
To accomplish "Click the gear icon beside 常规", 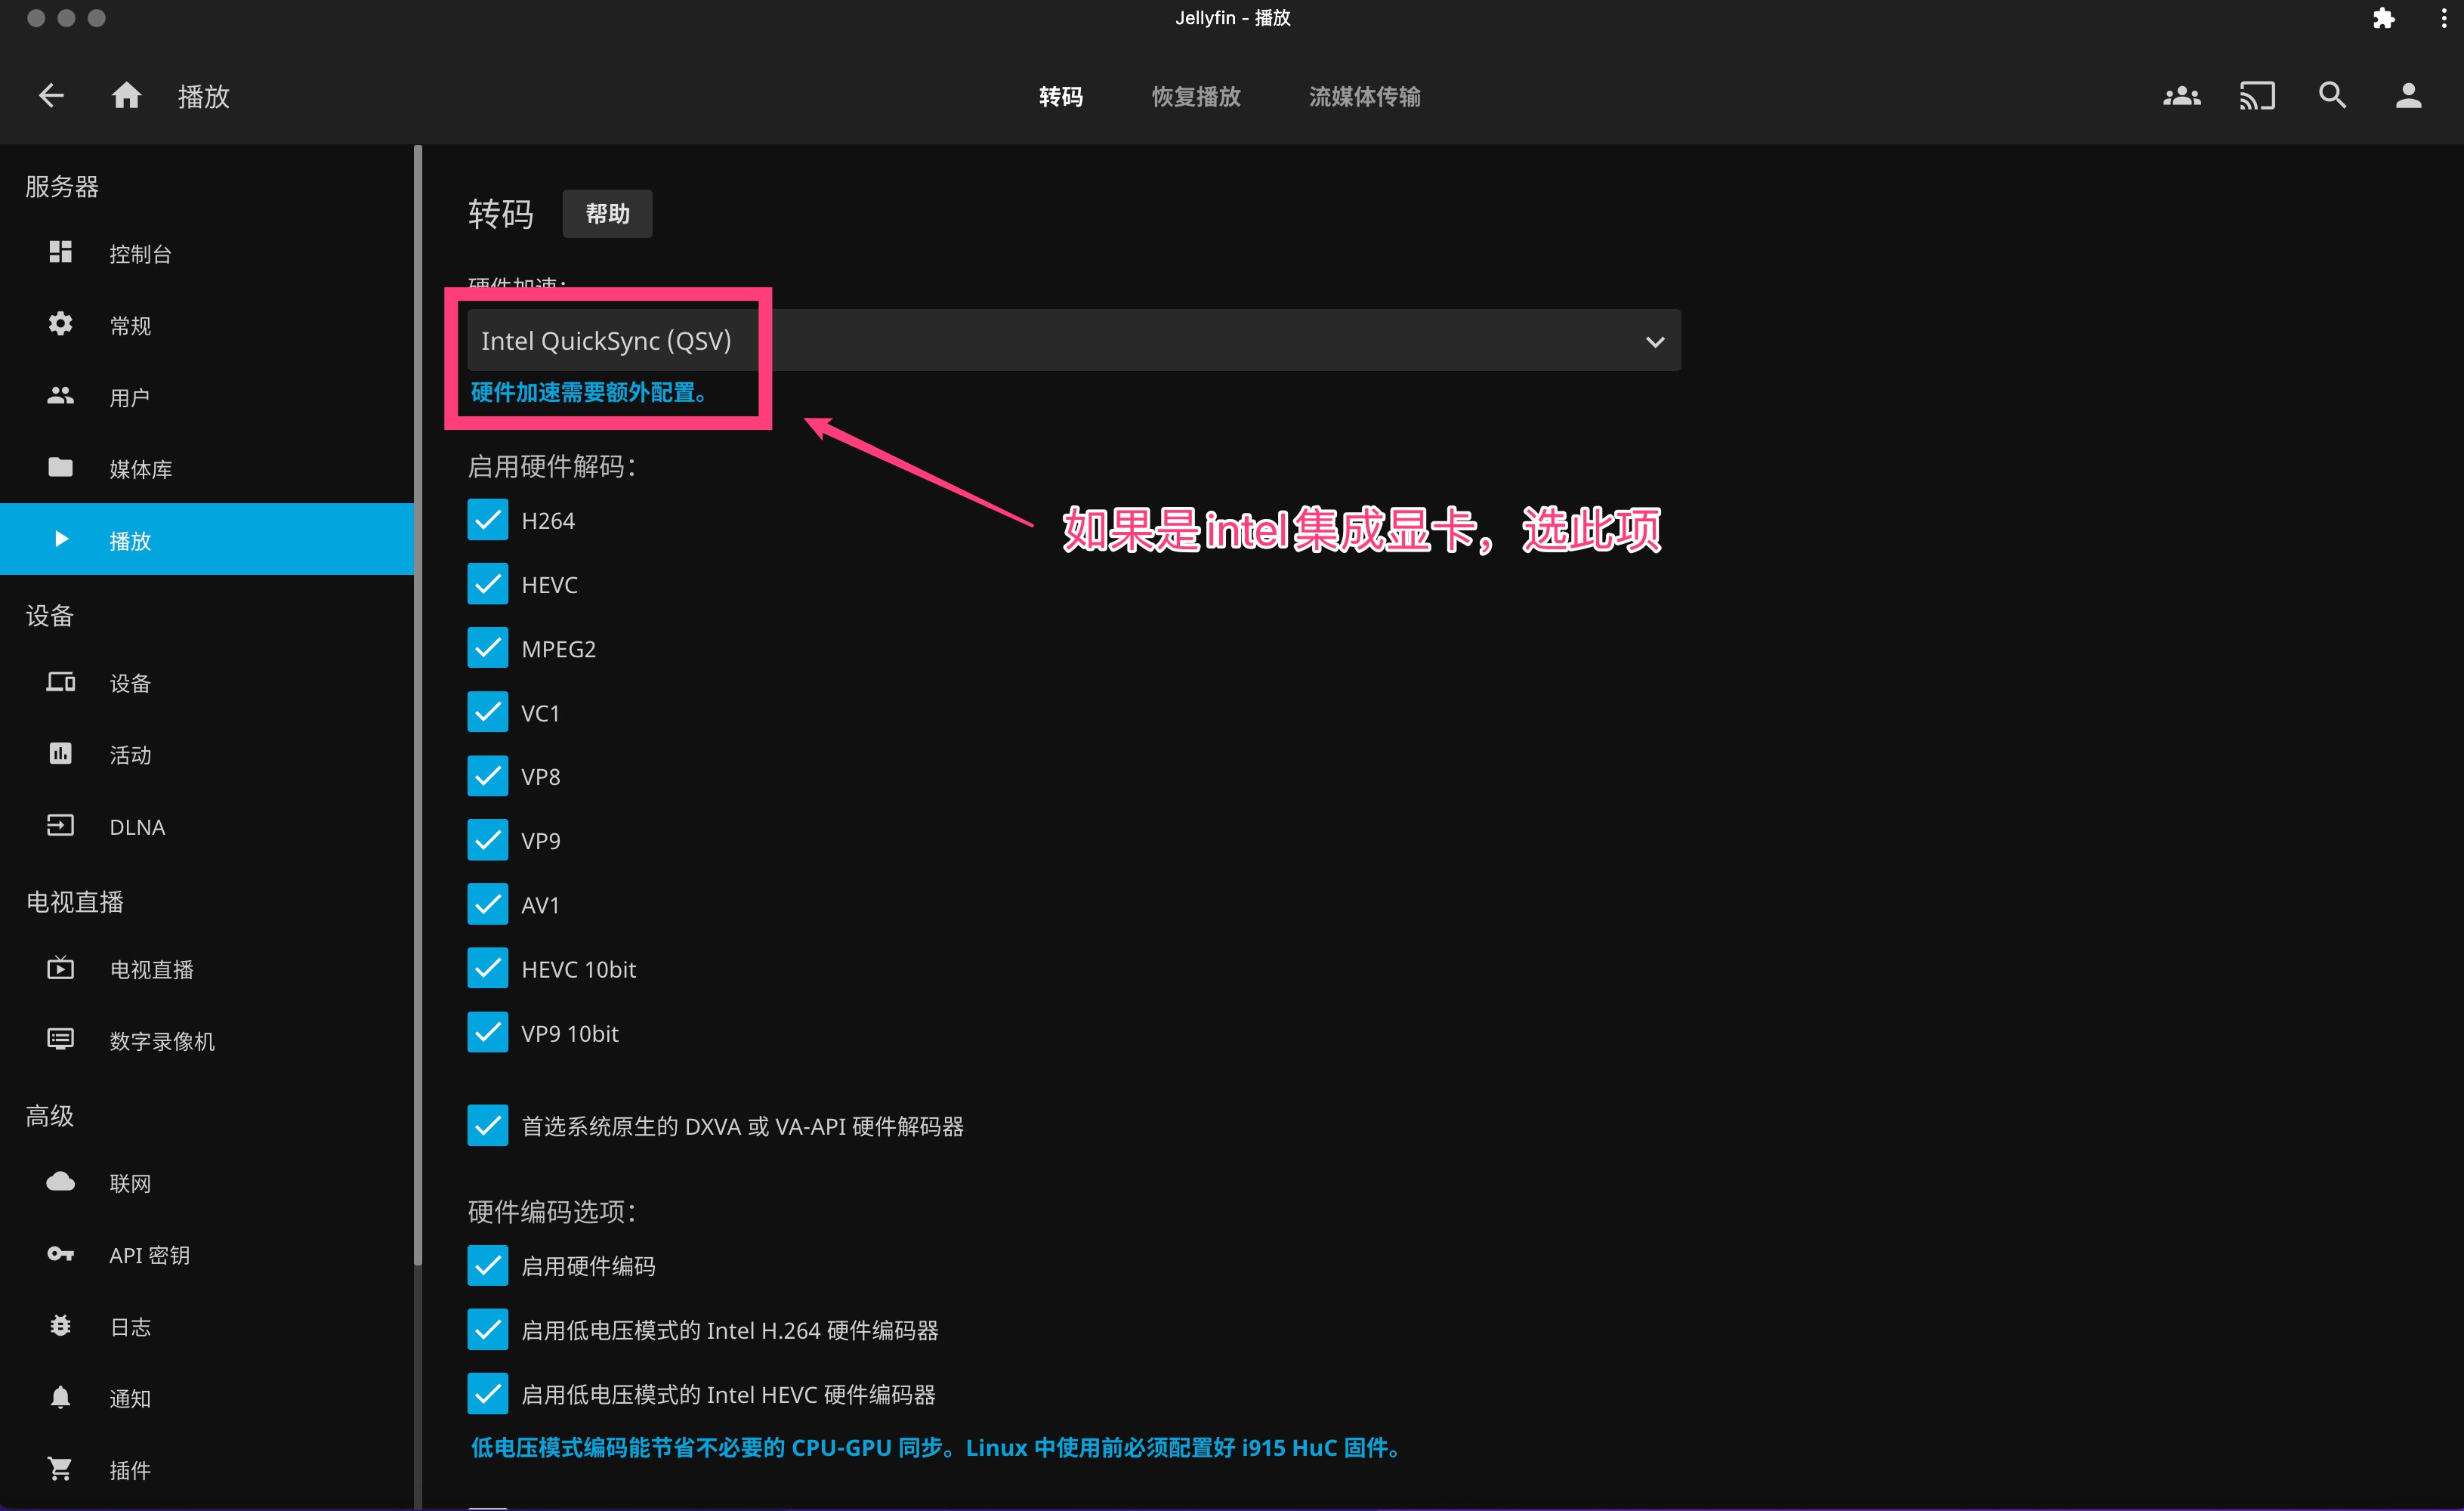I will click(x=61, y=324).
